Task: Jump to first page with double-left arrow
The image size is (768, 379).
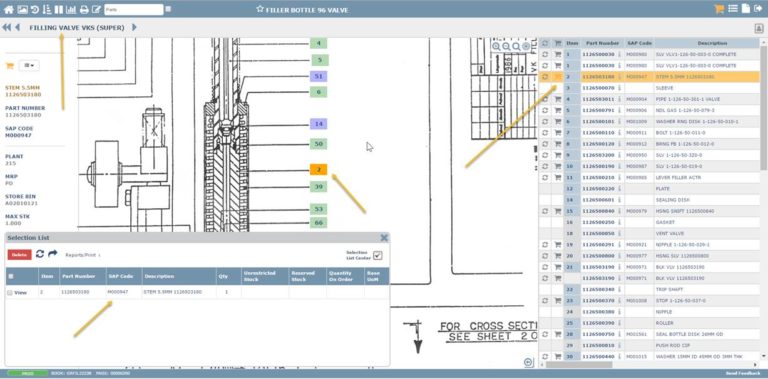Action: [7, 27]
